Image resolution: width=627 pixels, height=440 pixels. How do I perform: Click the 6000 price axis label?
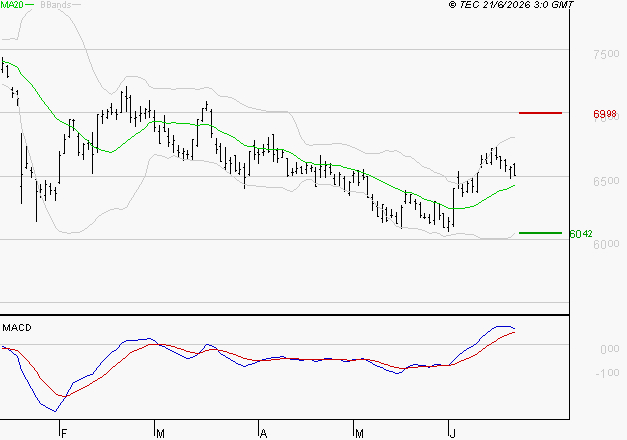click(606, 244)
